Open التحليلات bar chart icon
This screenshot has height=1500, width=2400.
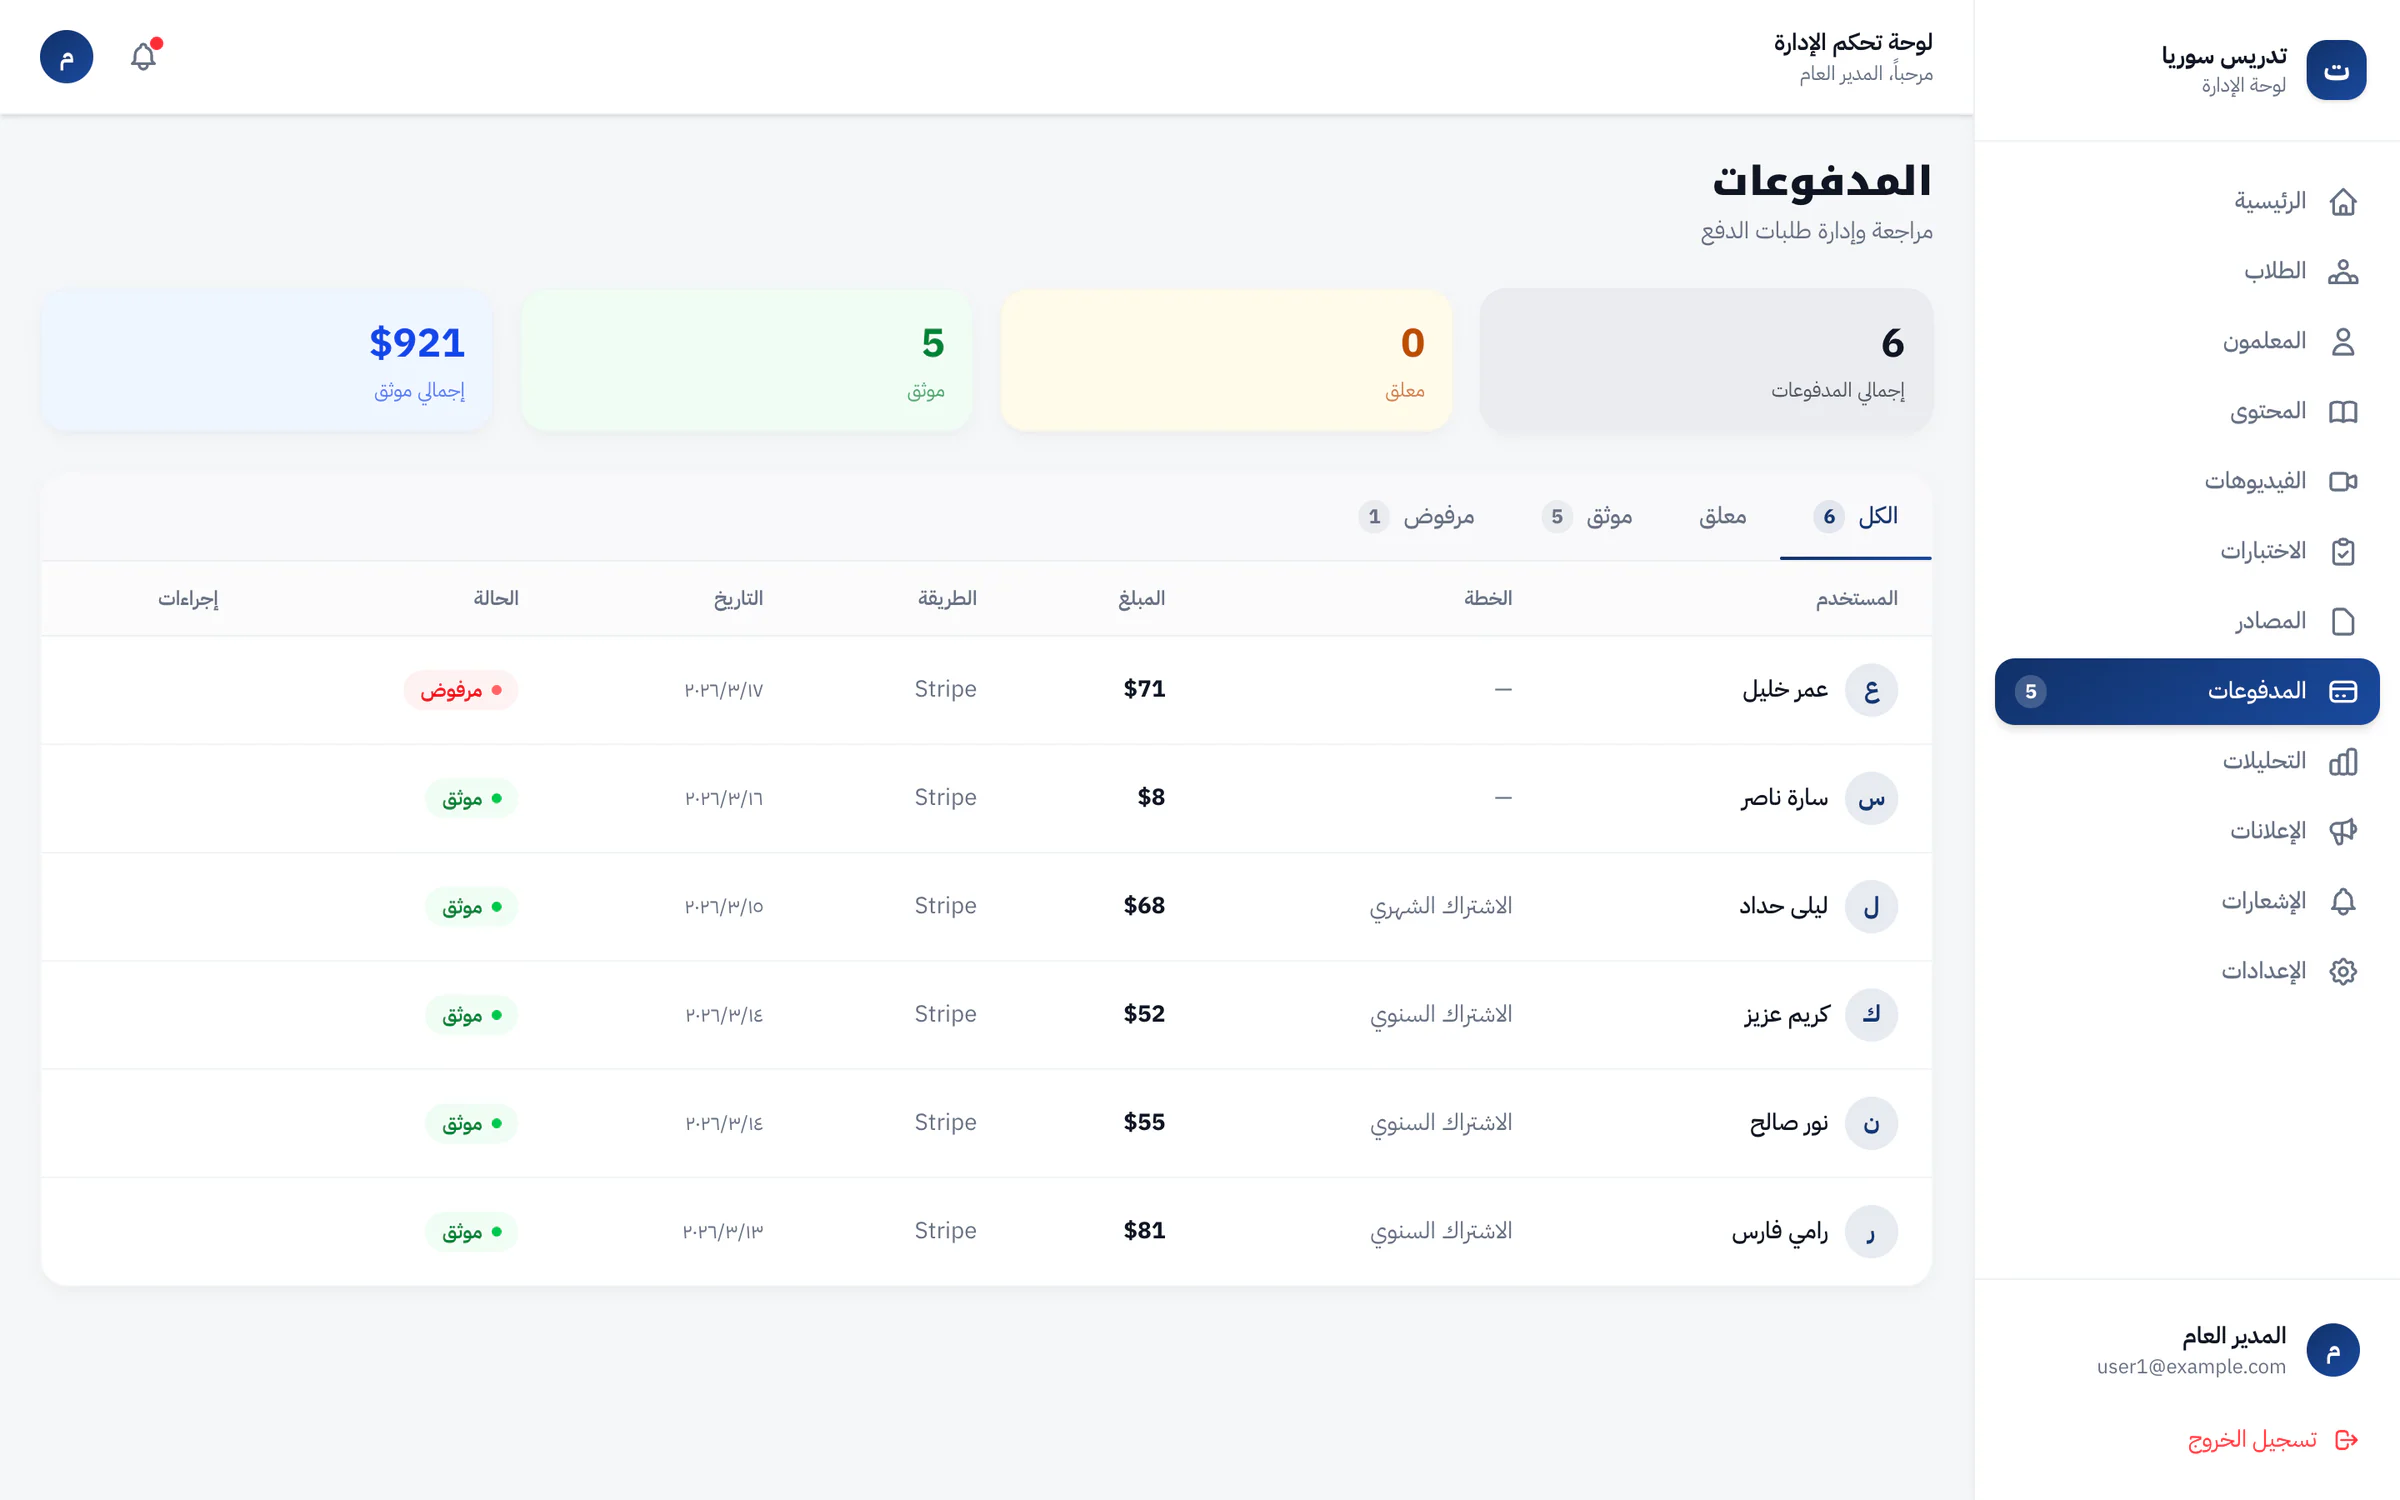(2343, 762)
